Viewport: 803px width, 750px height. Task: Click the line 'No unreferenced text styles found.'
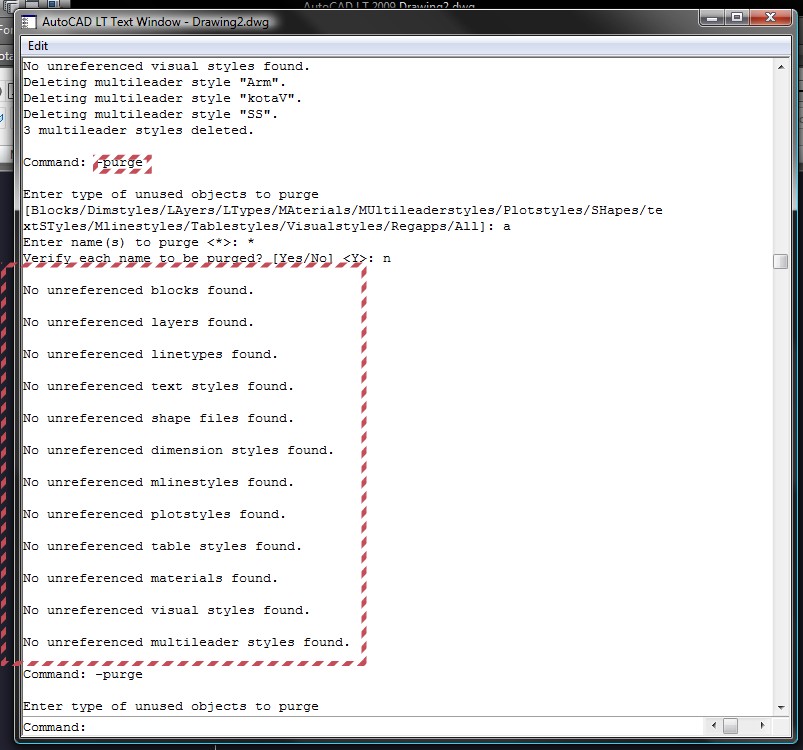tap(158, 386)
